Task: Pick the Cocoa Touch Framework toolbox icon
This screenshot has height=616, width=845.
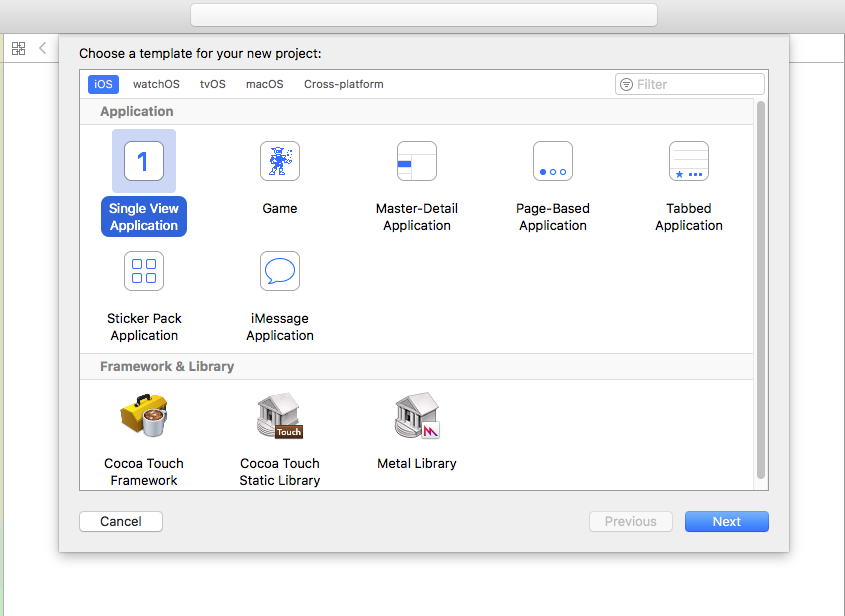Action: [x=144, y=416]
